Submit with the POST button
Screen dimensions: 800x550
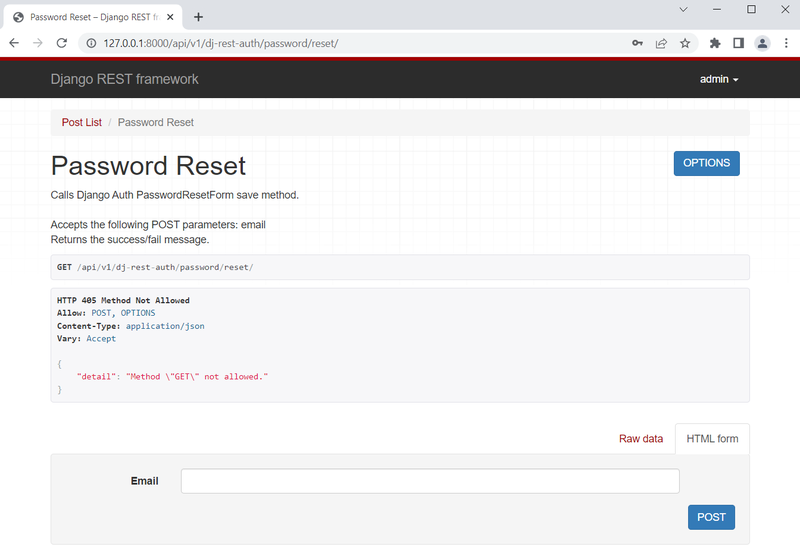[x=711, y=517]
